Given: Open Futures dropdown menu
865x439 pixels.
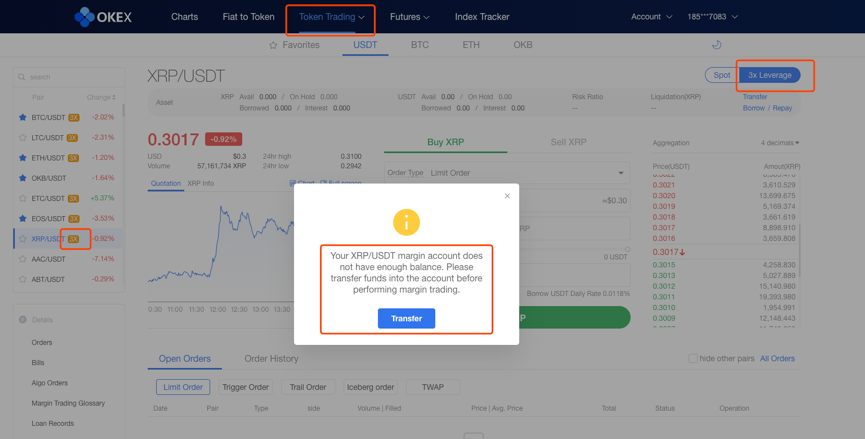Looking at the screenshot, I should coord(409,17).
